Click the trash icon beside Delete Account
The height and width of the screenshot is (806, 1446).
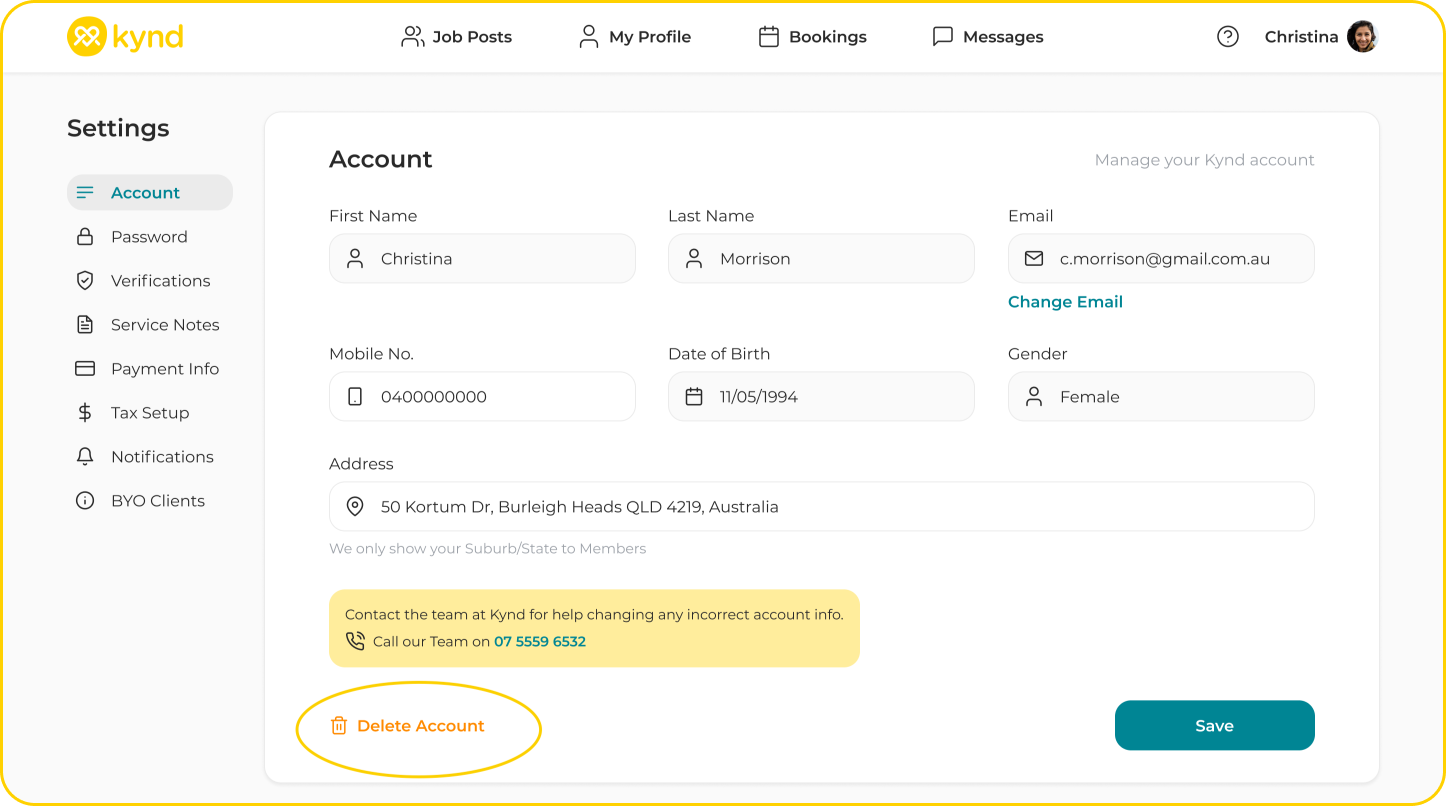339,726
